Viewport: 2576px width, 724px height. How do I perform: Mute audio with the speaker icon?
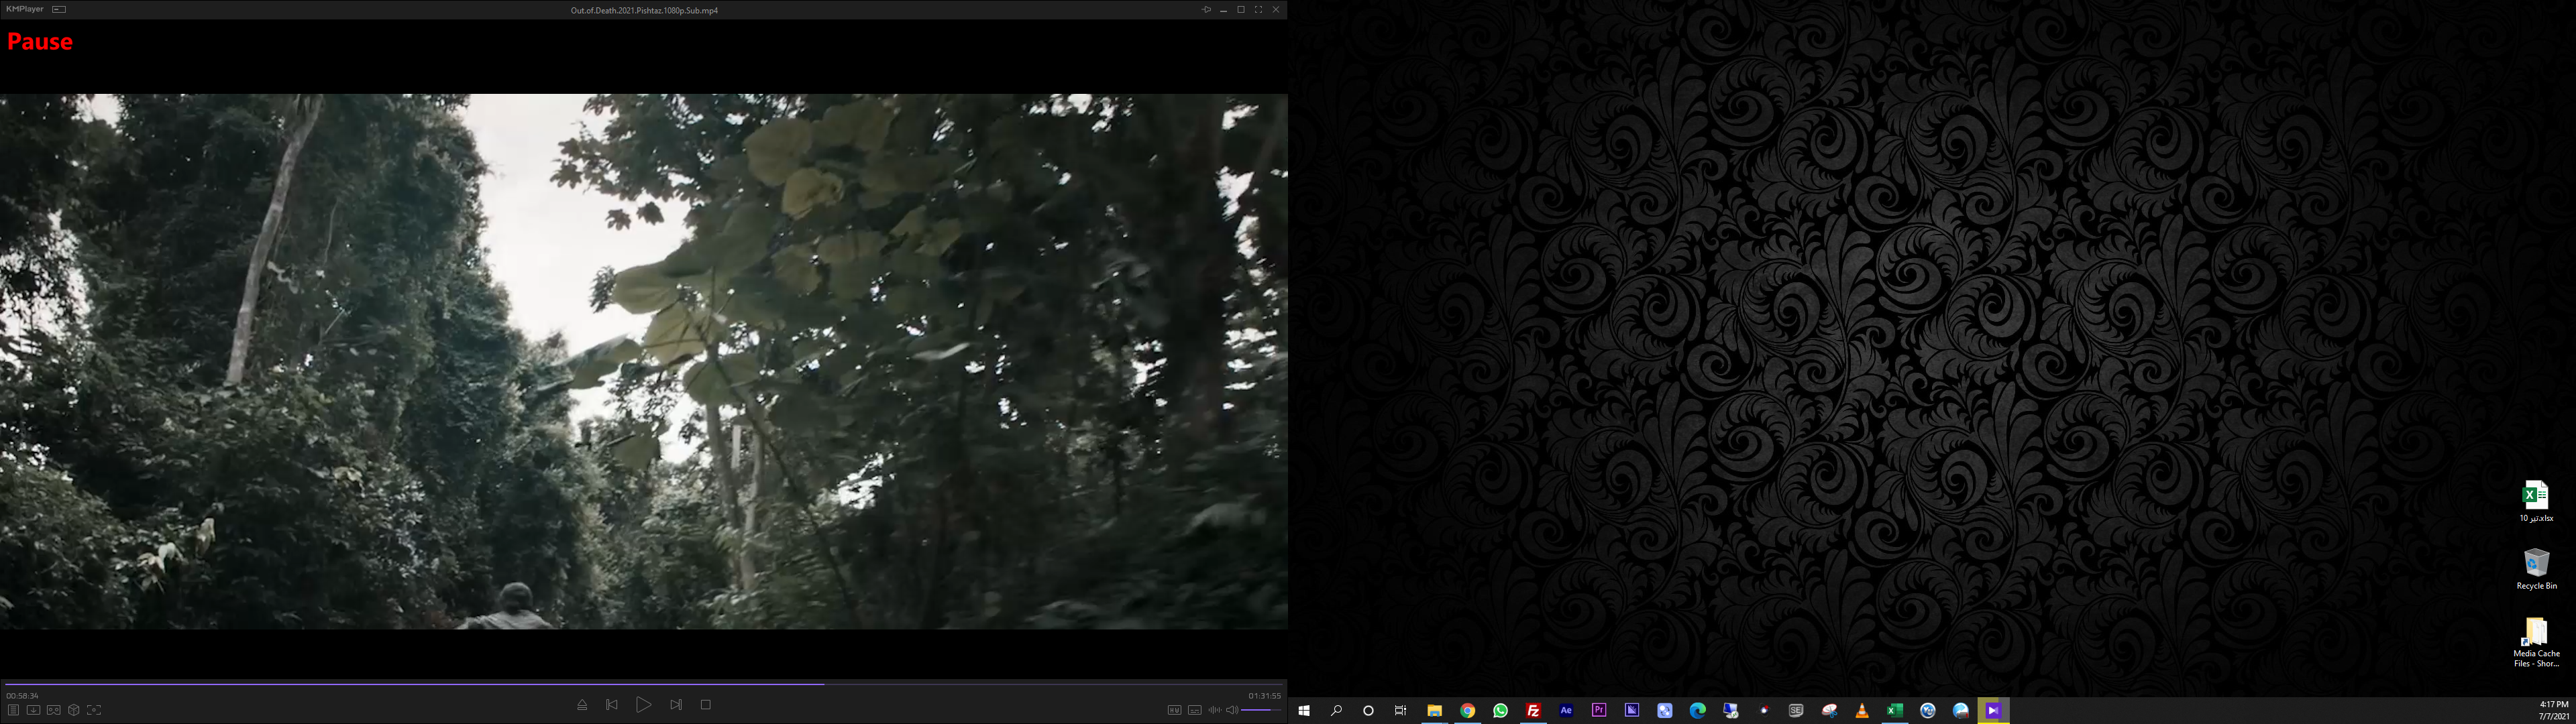pyautogui.click(x=1232, y=710)
